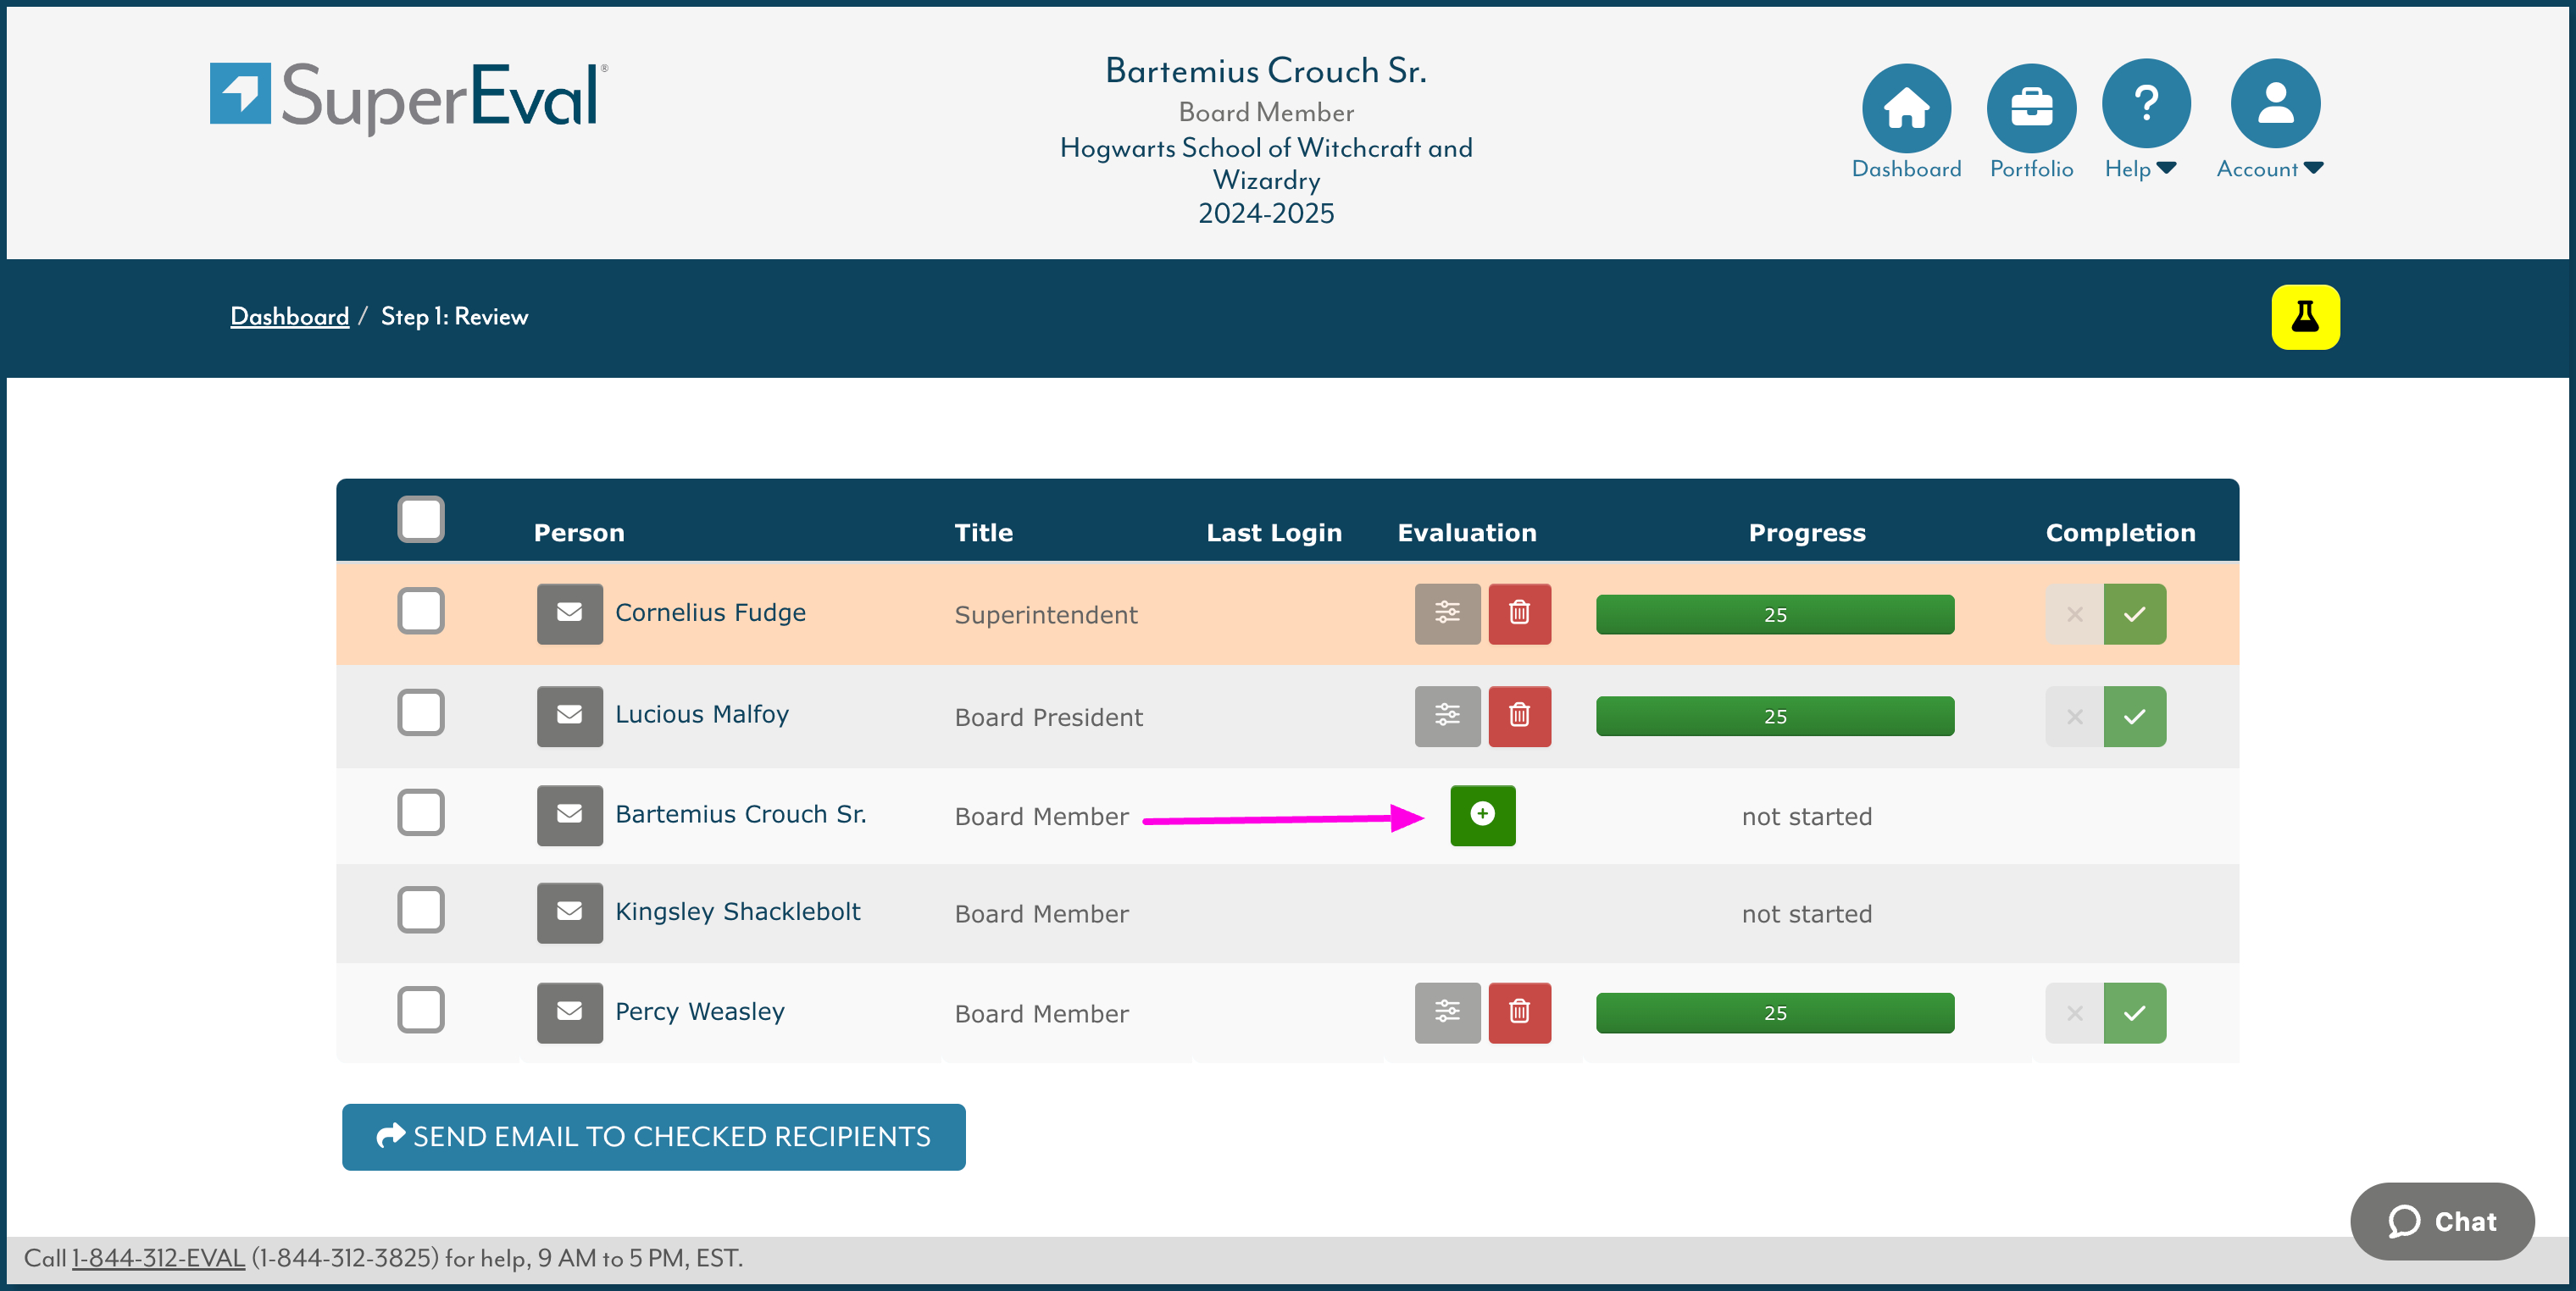Click 'not started' in Kingsley Shacklebolt row
2576x1291 pixels.
(x=1806, y=914)
